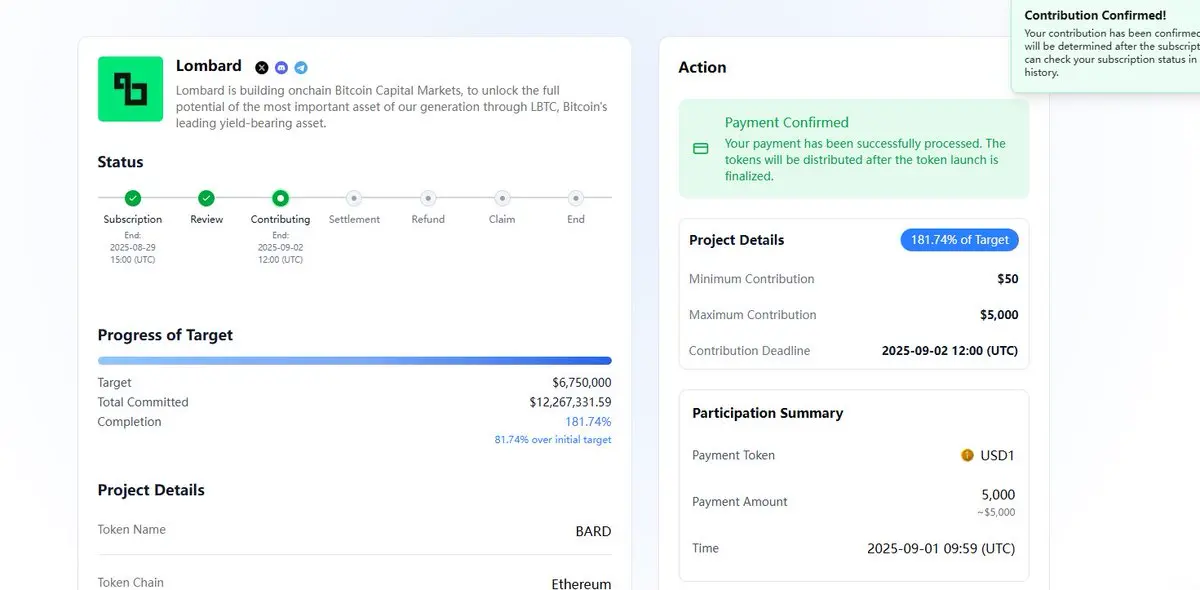The width and height of the screenshot is (1200, 590).
Task: Click the 'Progress of Target' heading
Action: pyautogui.click(x=165, y=335)
